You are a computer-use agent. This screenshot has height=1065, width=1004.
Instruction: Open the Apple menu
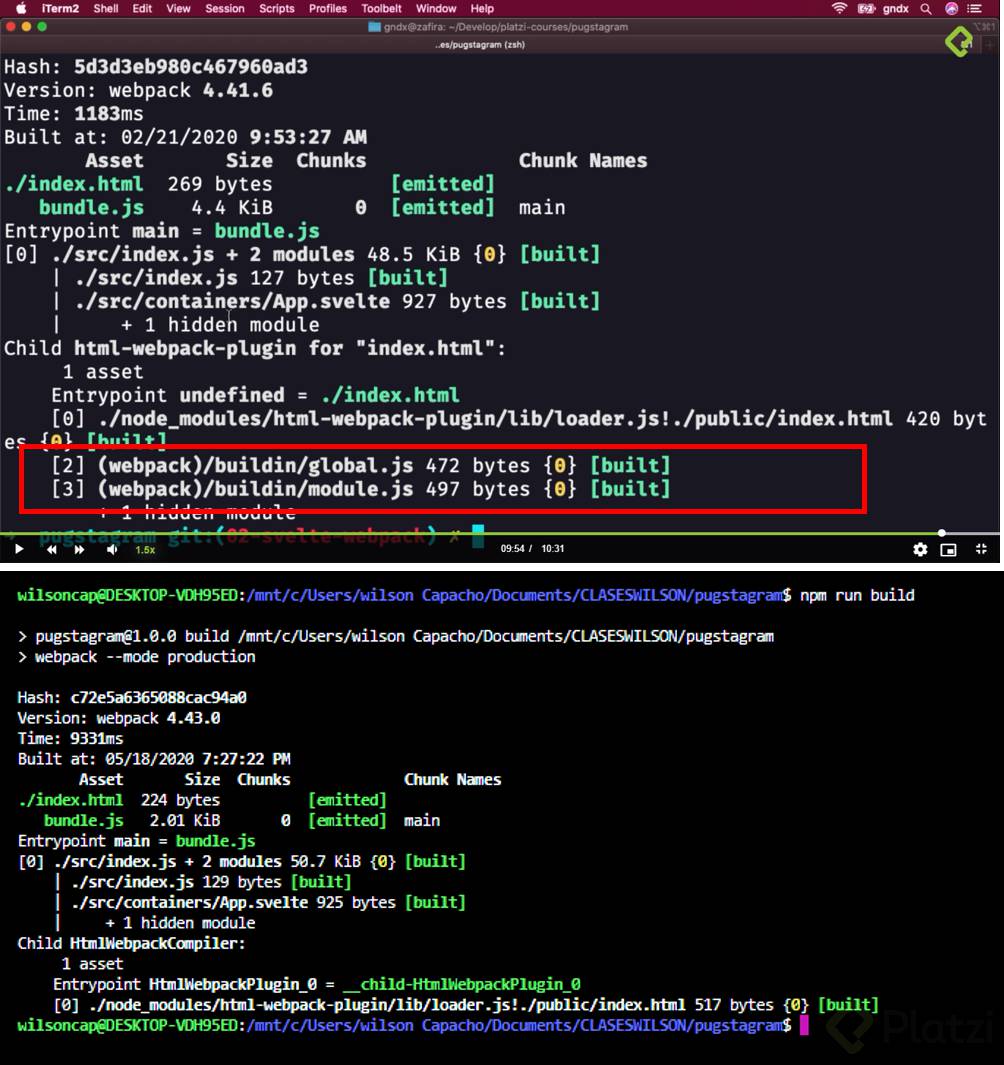tap(21, 8)
